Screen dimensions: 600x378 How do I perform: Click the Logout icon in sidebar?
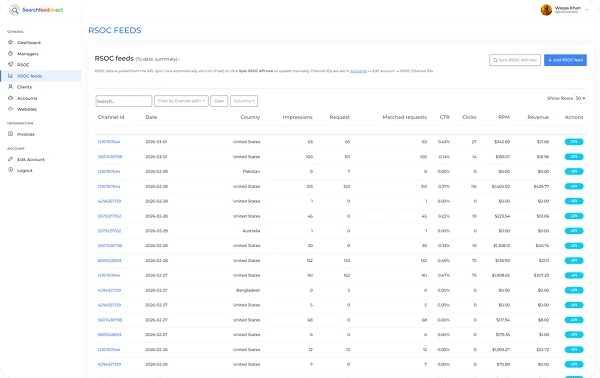coord(11,170)
